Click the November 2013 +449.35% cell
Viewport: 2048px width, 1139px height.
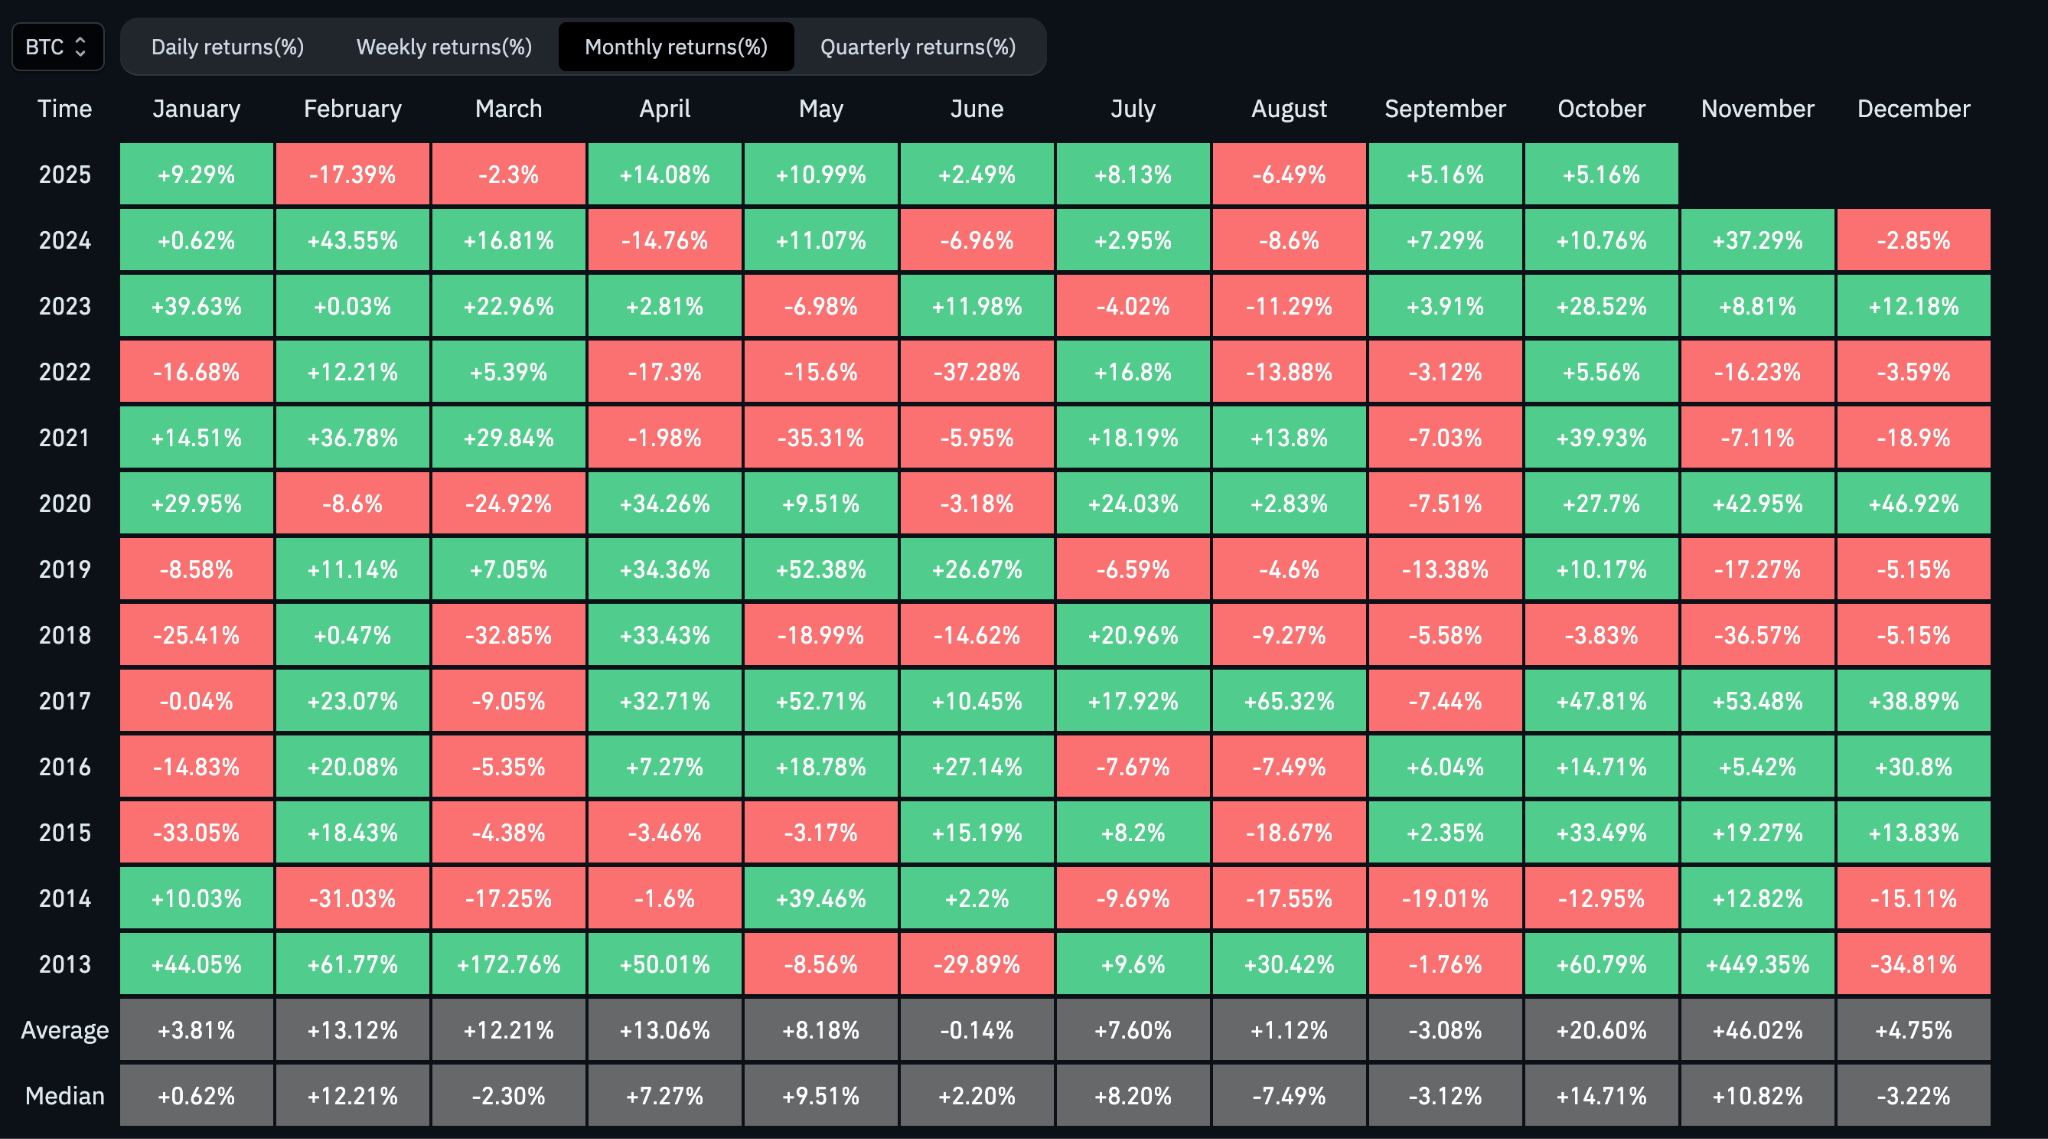(x=1757, y=964)
